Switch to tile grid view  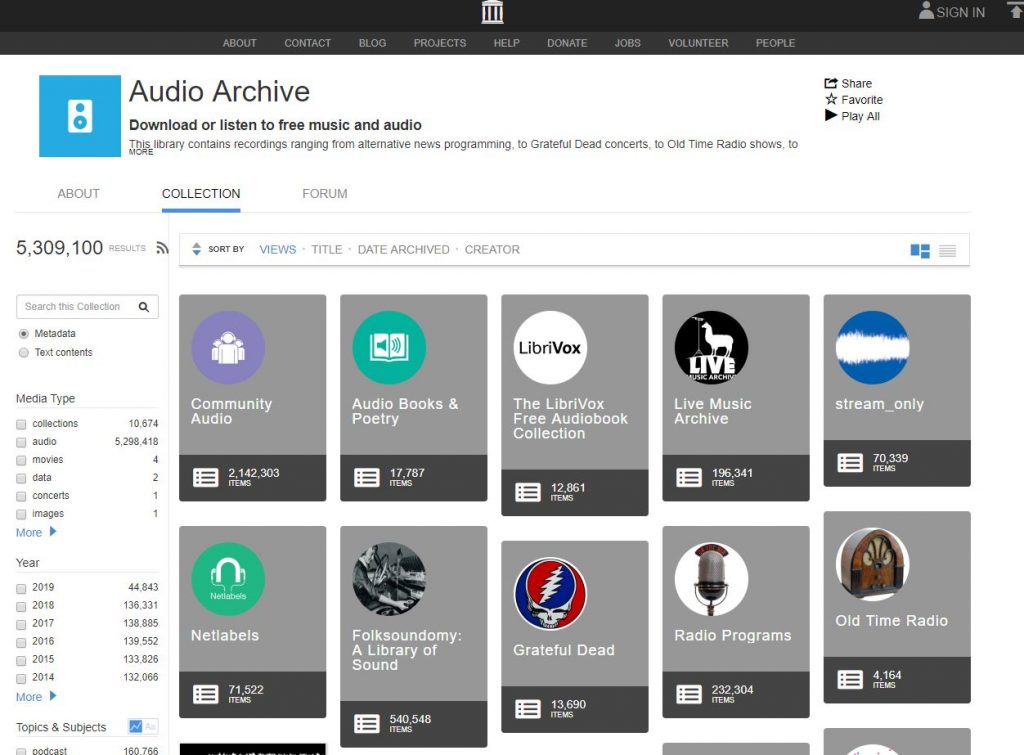(920, 251)
